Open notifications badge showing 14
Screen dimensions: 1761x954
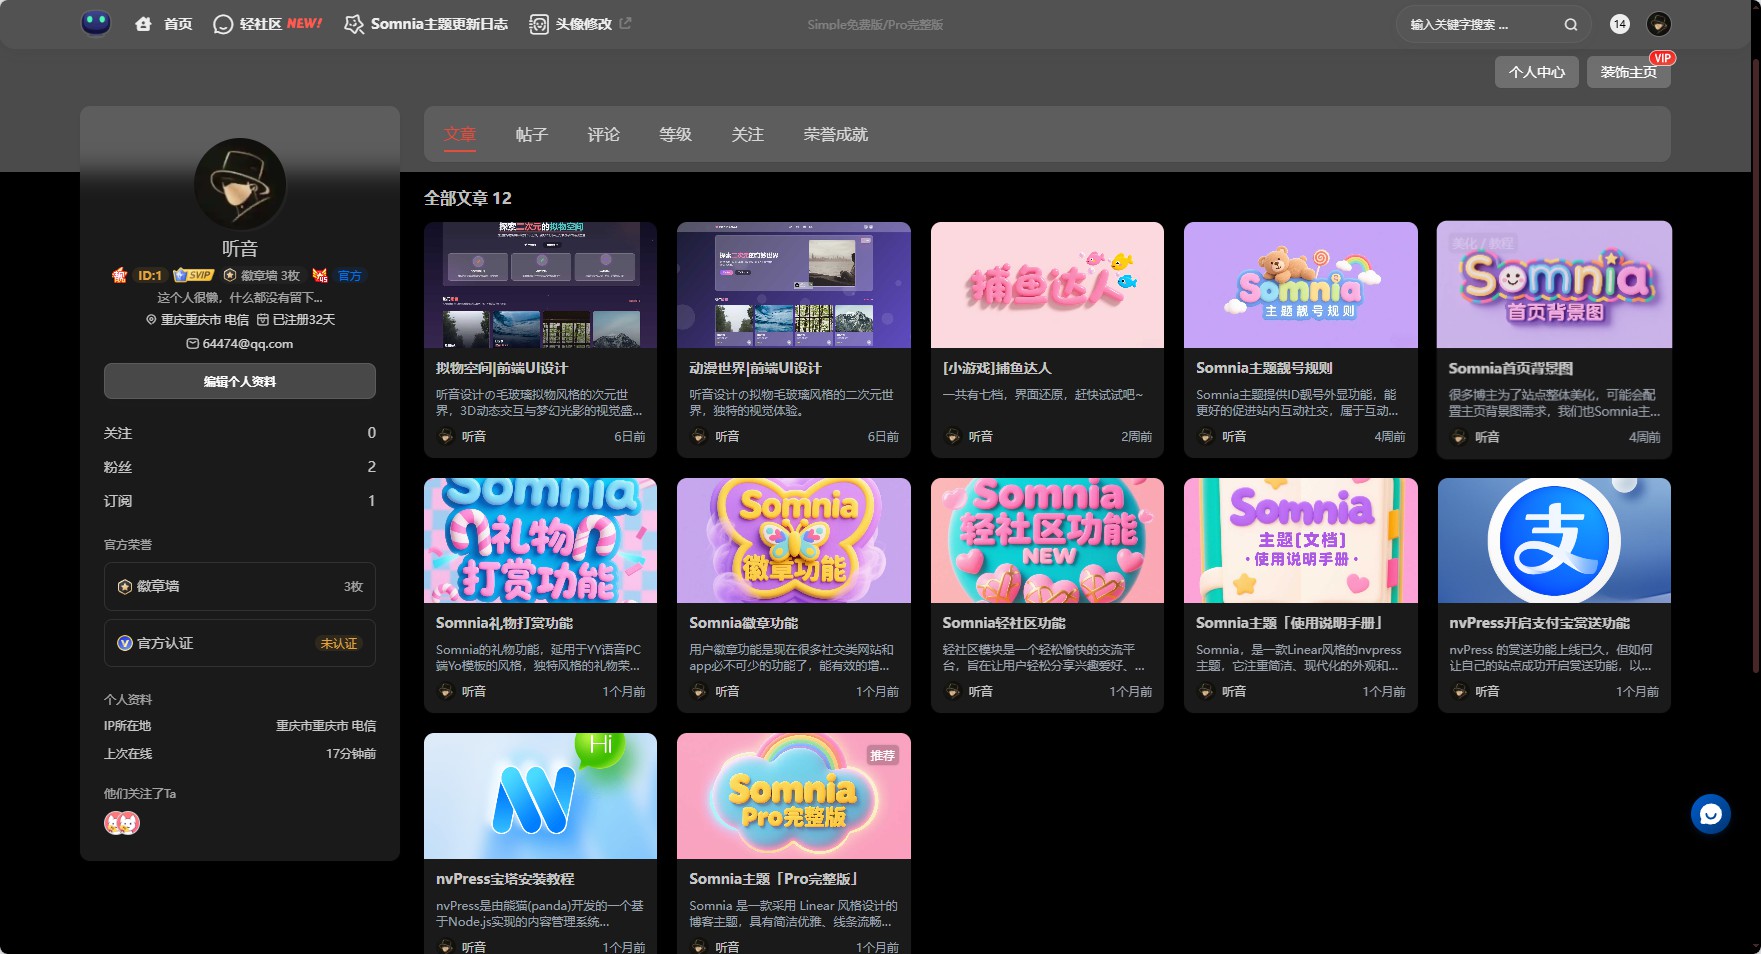pyautogui.click(x=1620, y=24)
